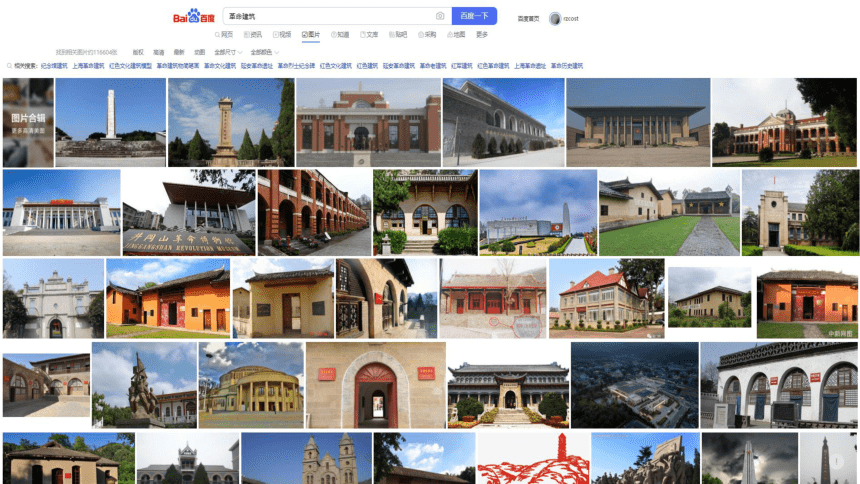860x484 pixels.
Task: Go to the 知道 Zhidao tab
Action: click(340, 35)
